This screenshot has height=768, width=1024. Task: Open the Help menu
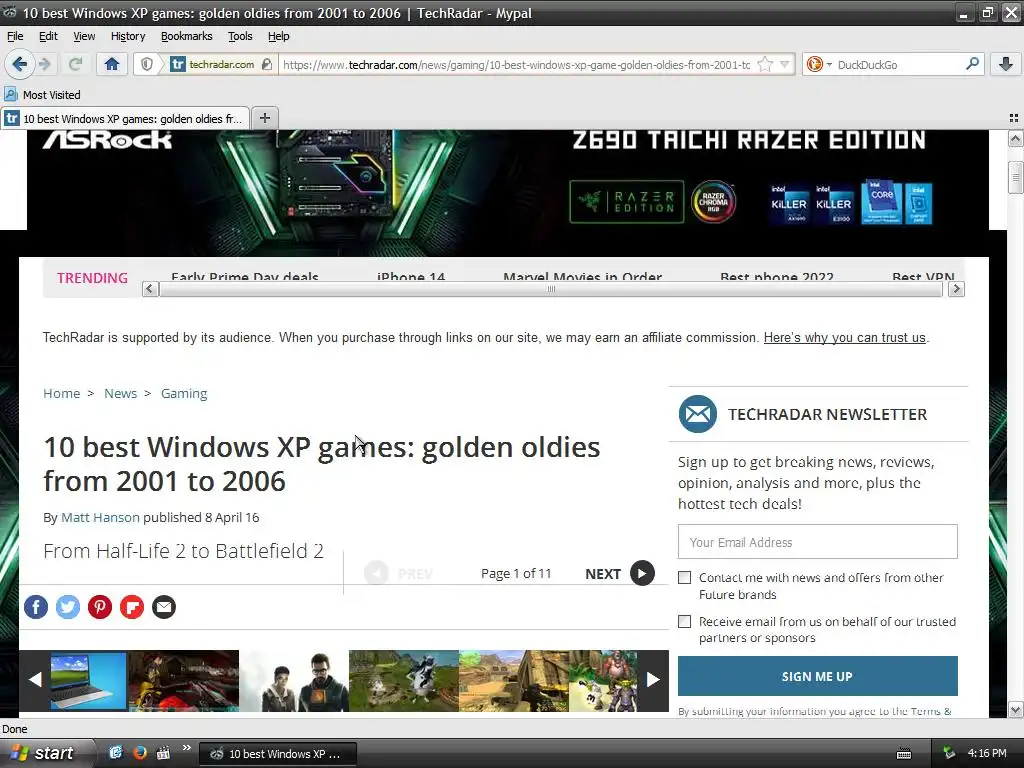click(278, 36)
